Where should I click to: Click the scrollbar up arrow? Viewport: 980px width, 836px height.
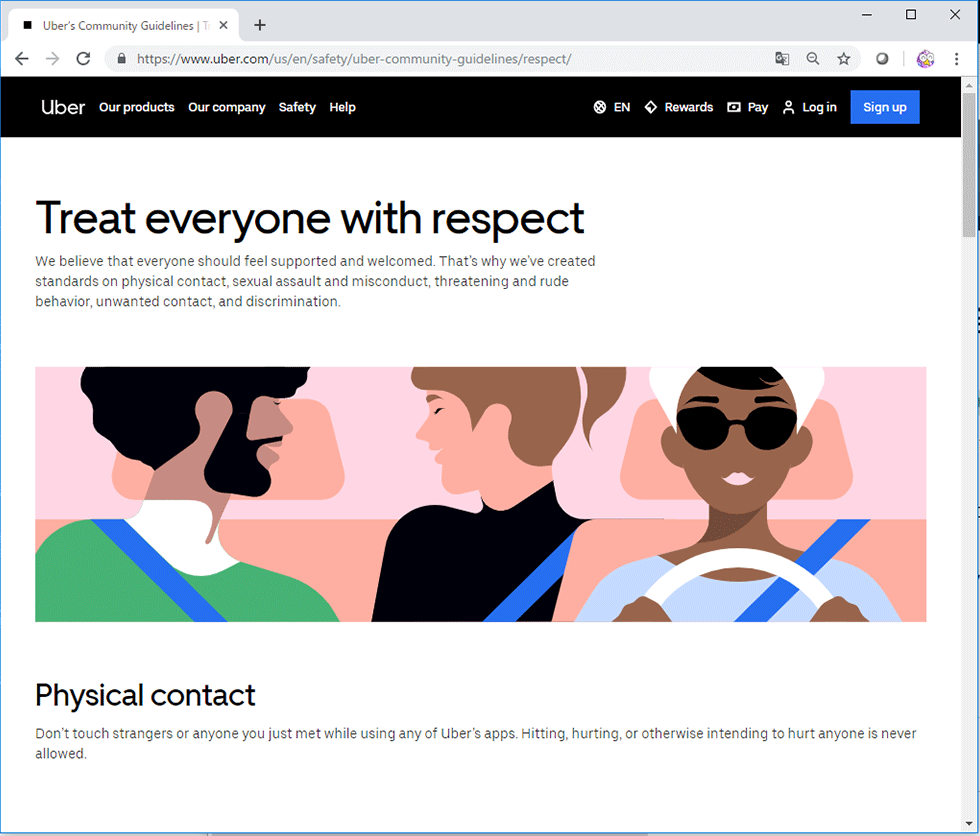coord(969,85)
